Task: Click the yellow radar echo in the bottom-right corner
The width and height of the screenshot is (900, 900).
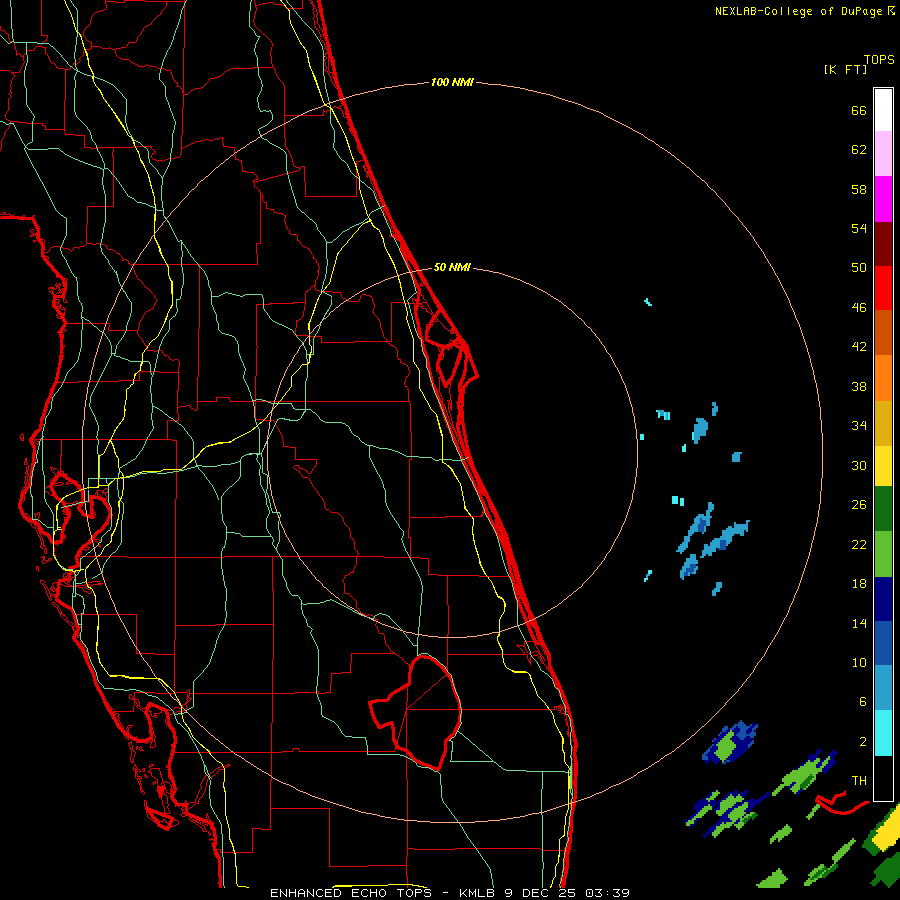Action: (887, 833)
